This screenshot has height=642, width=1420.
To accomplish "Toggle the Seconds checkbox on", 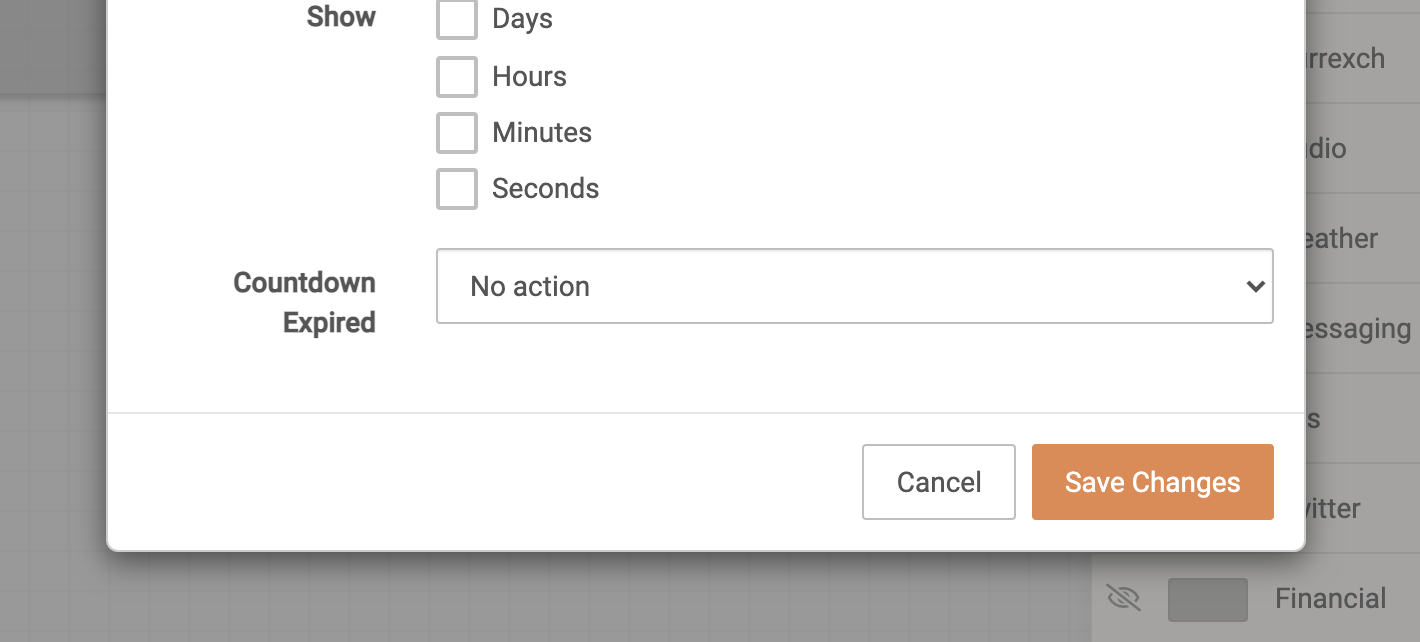I will tap(456, 188).
